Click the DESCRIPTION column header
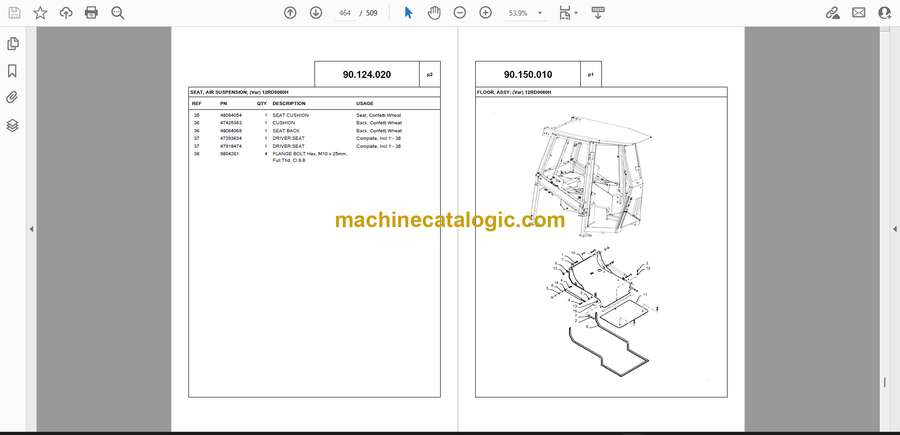This screenshot has height=435, width=900. (289, 104)
